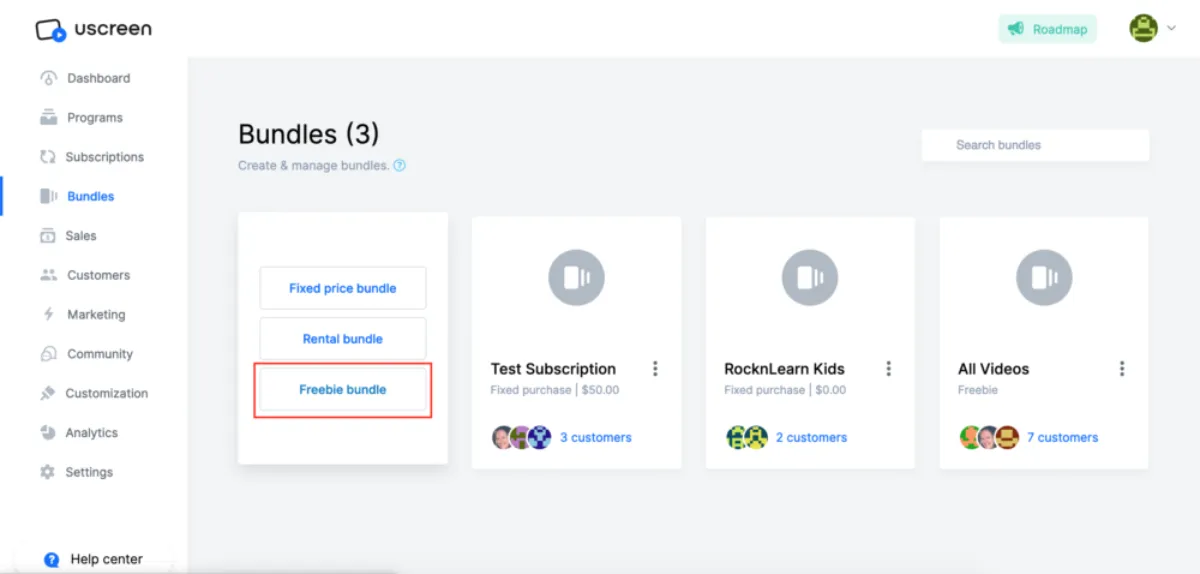Screen dimensions: 1200x574
Task: Click the Marketing lightning icon
Action: click(x=48, y=314)
